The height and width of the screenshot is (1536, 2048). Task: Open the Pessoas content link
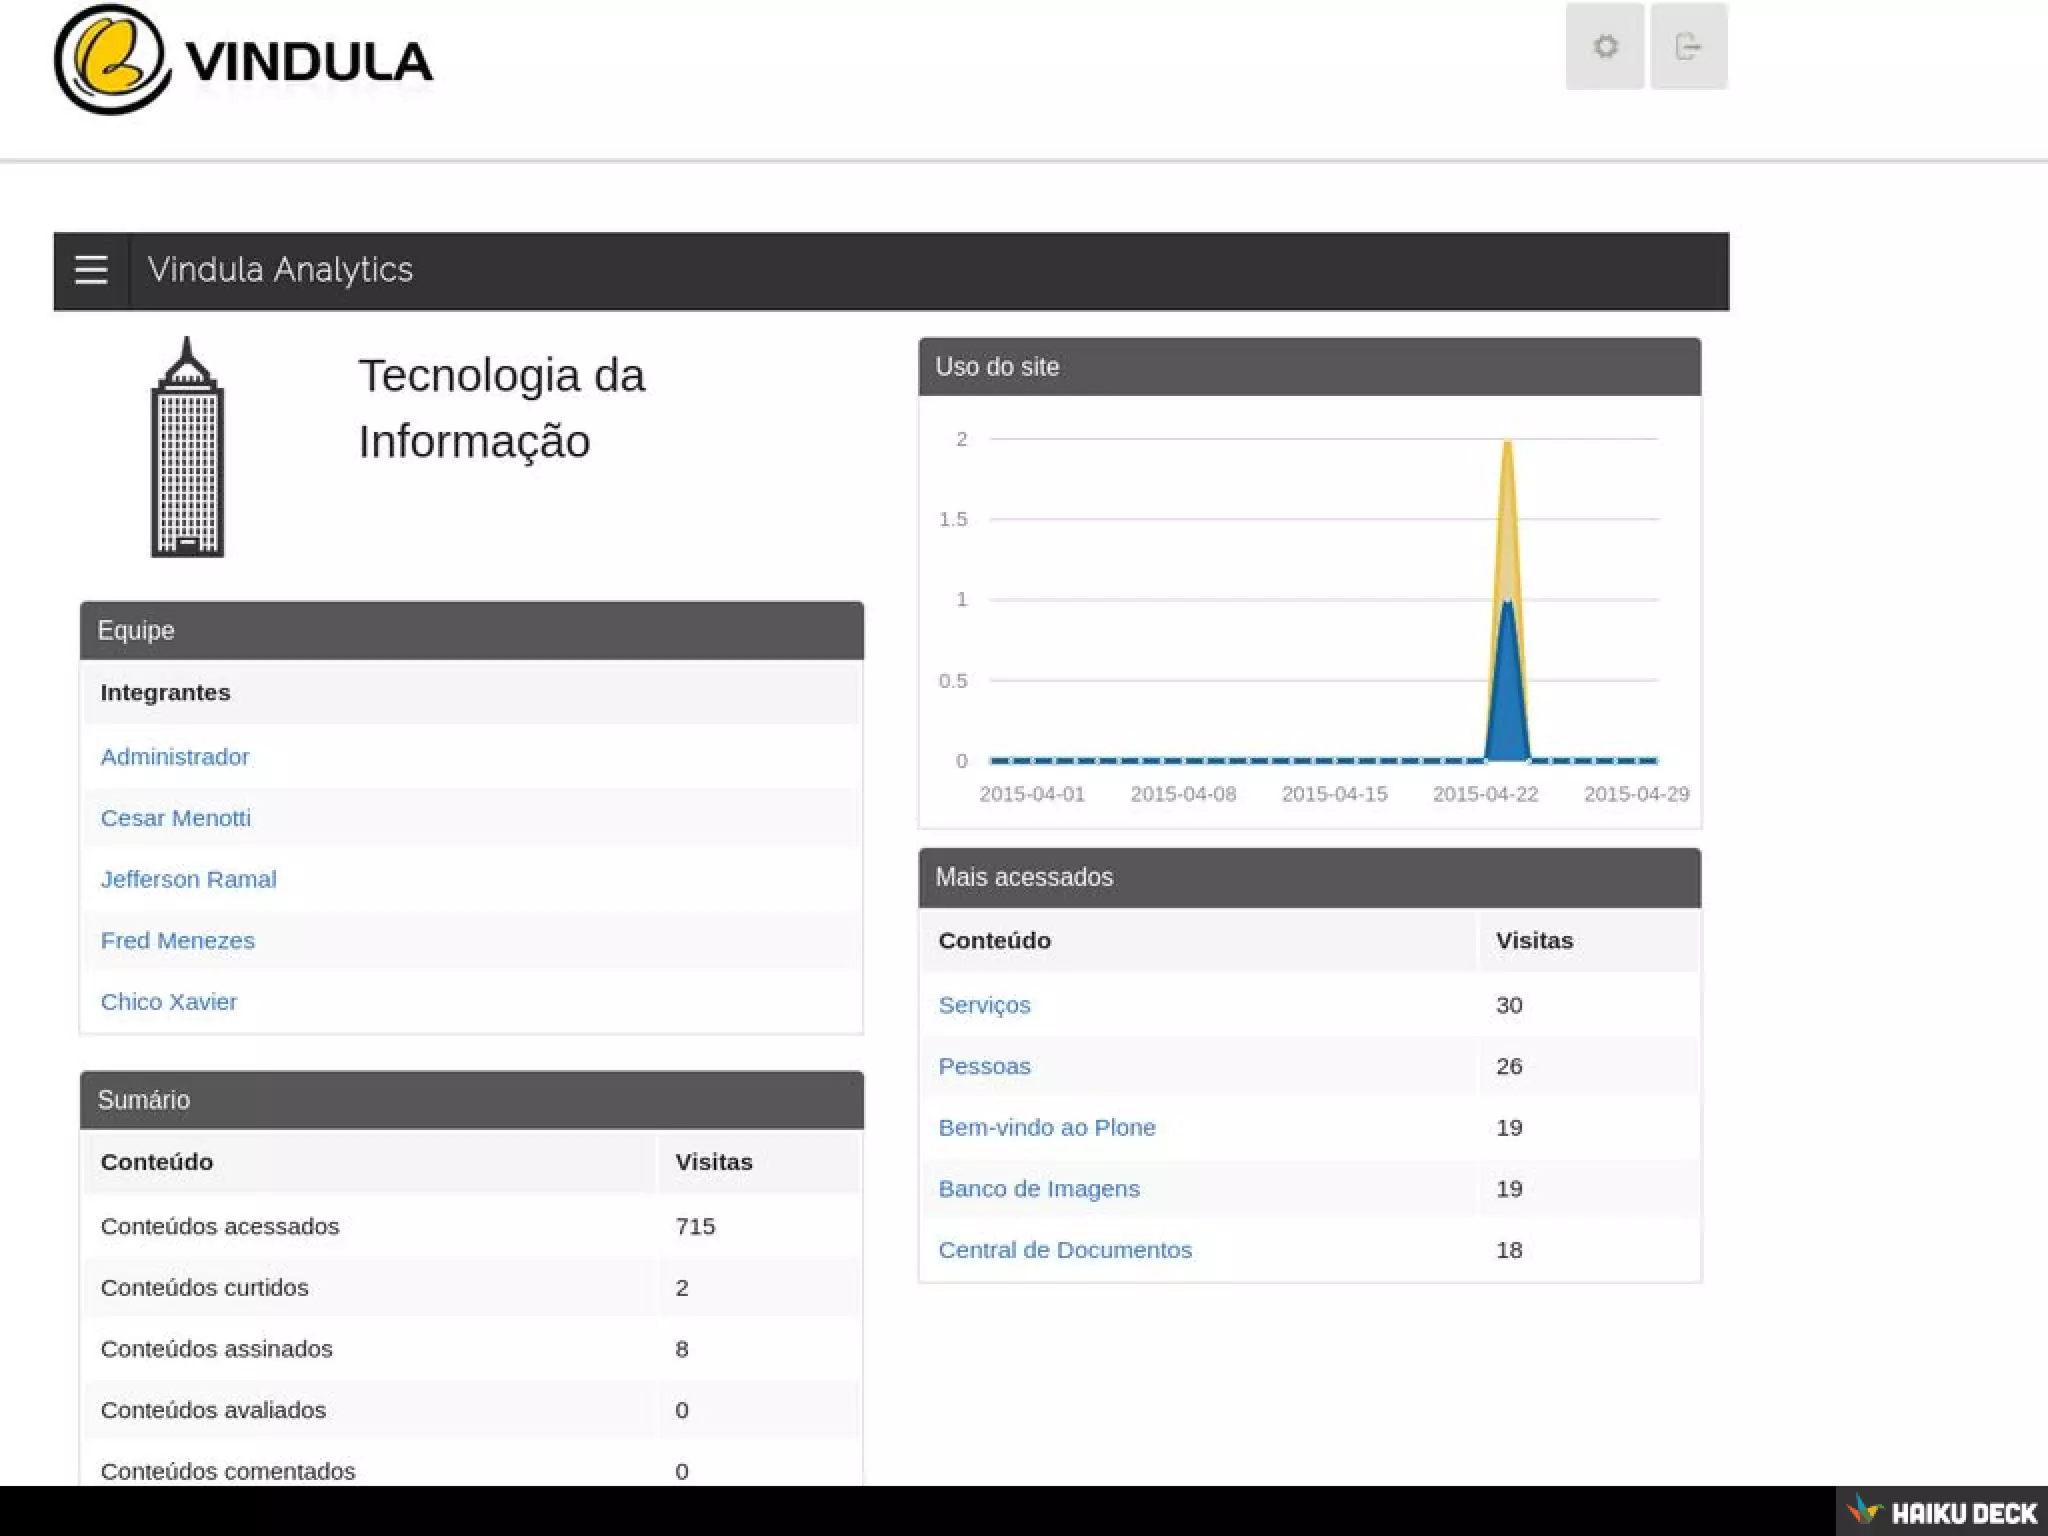click(x=984, y=1066)
